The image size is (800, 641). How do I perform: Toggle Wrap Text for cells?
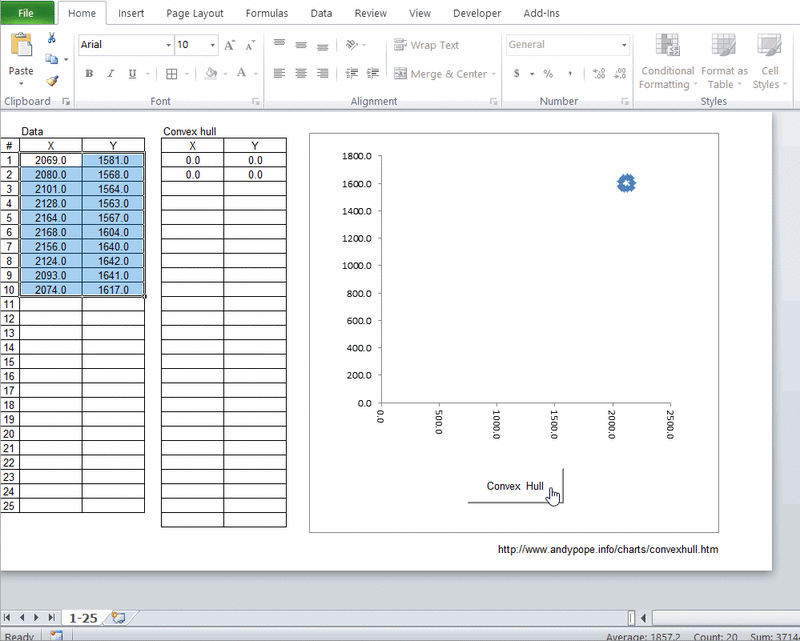click(x=427, y=45)
